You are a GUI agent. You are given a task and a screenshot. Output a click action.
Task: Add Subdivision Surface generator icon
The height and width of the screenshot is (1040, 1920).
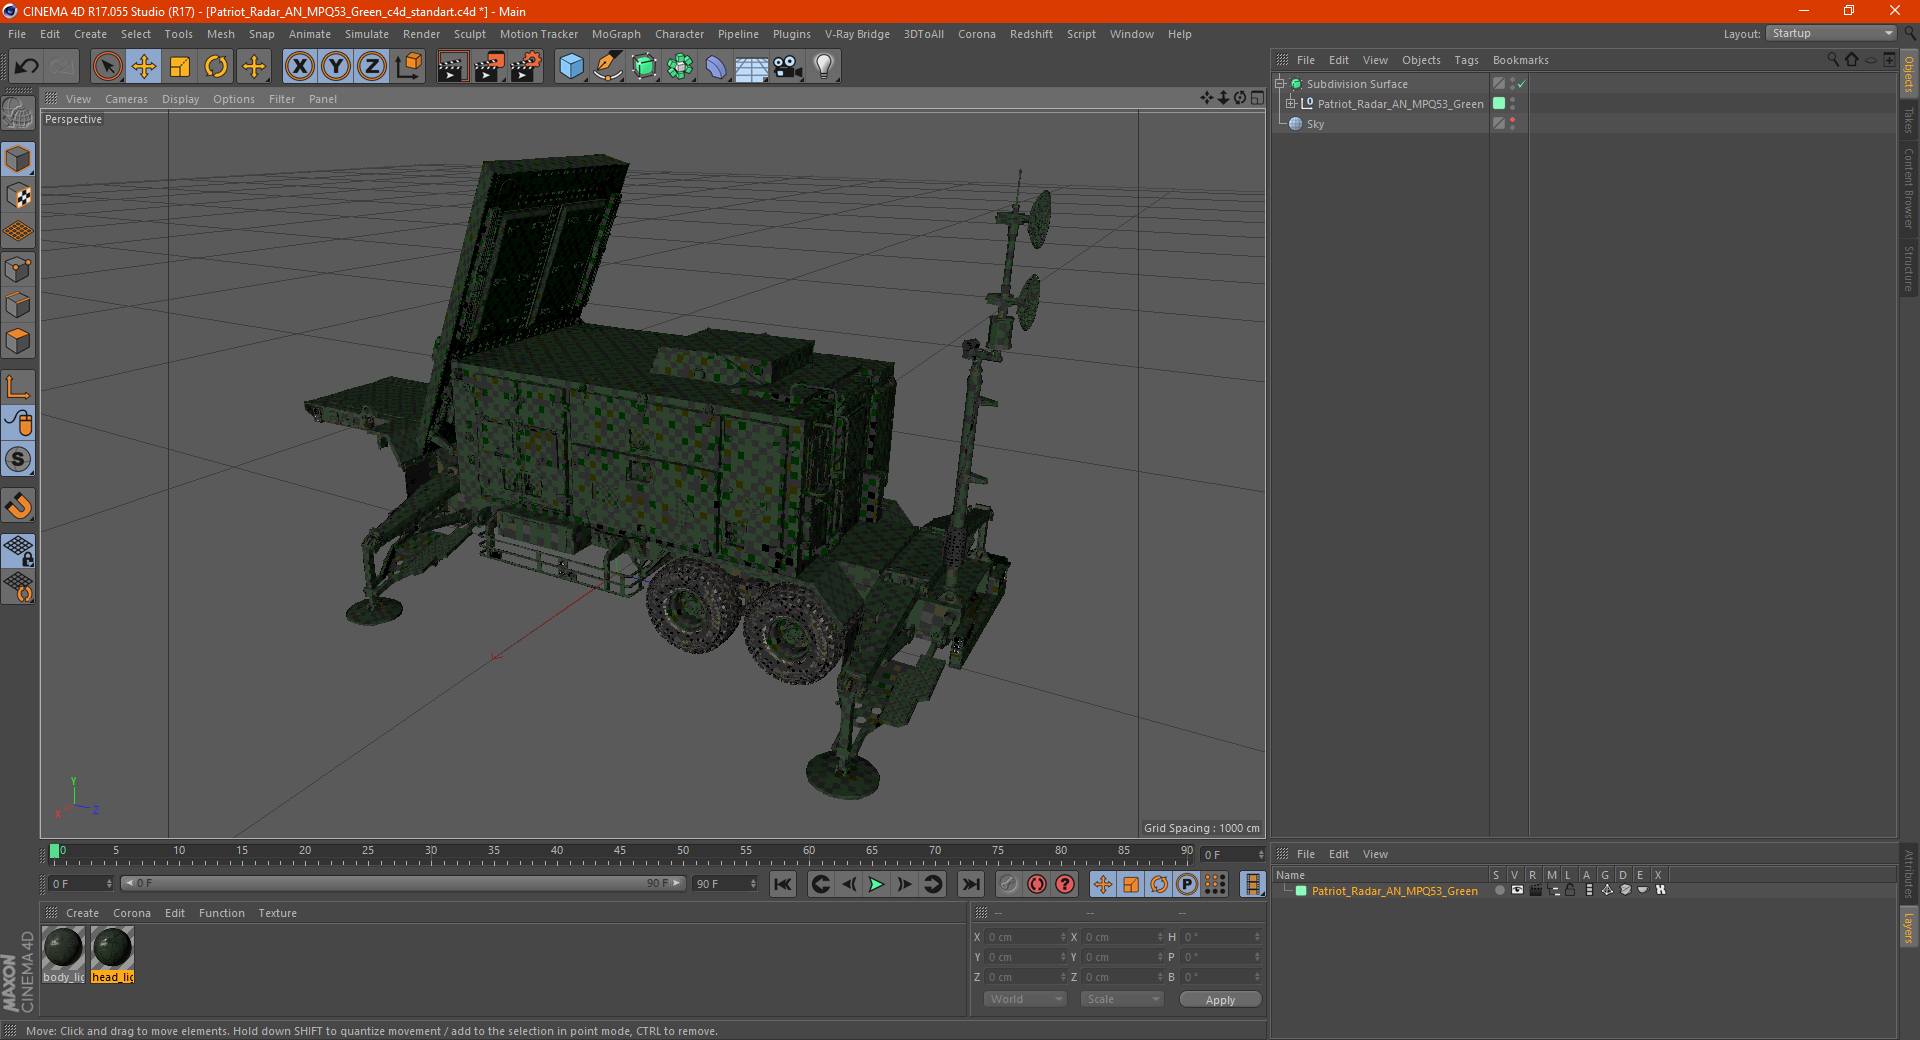(x=644, y=67)
